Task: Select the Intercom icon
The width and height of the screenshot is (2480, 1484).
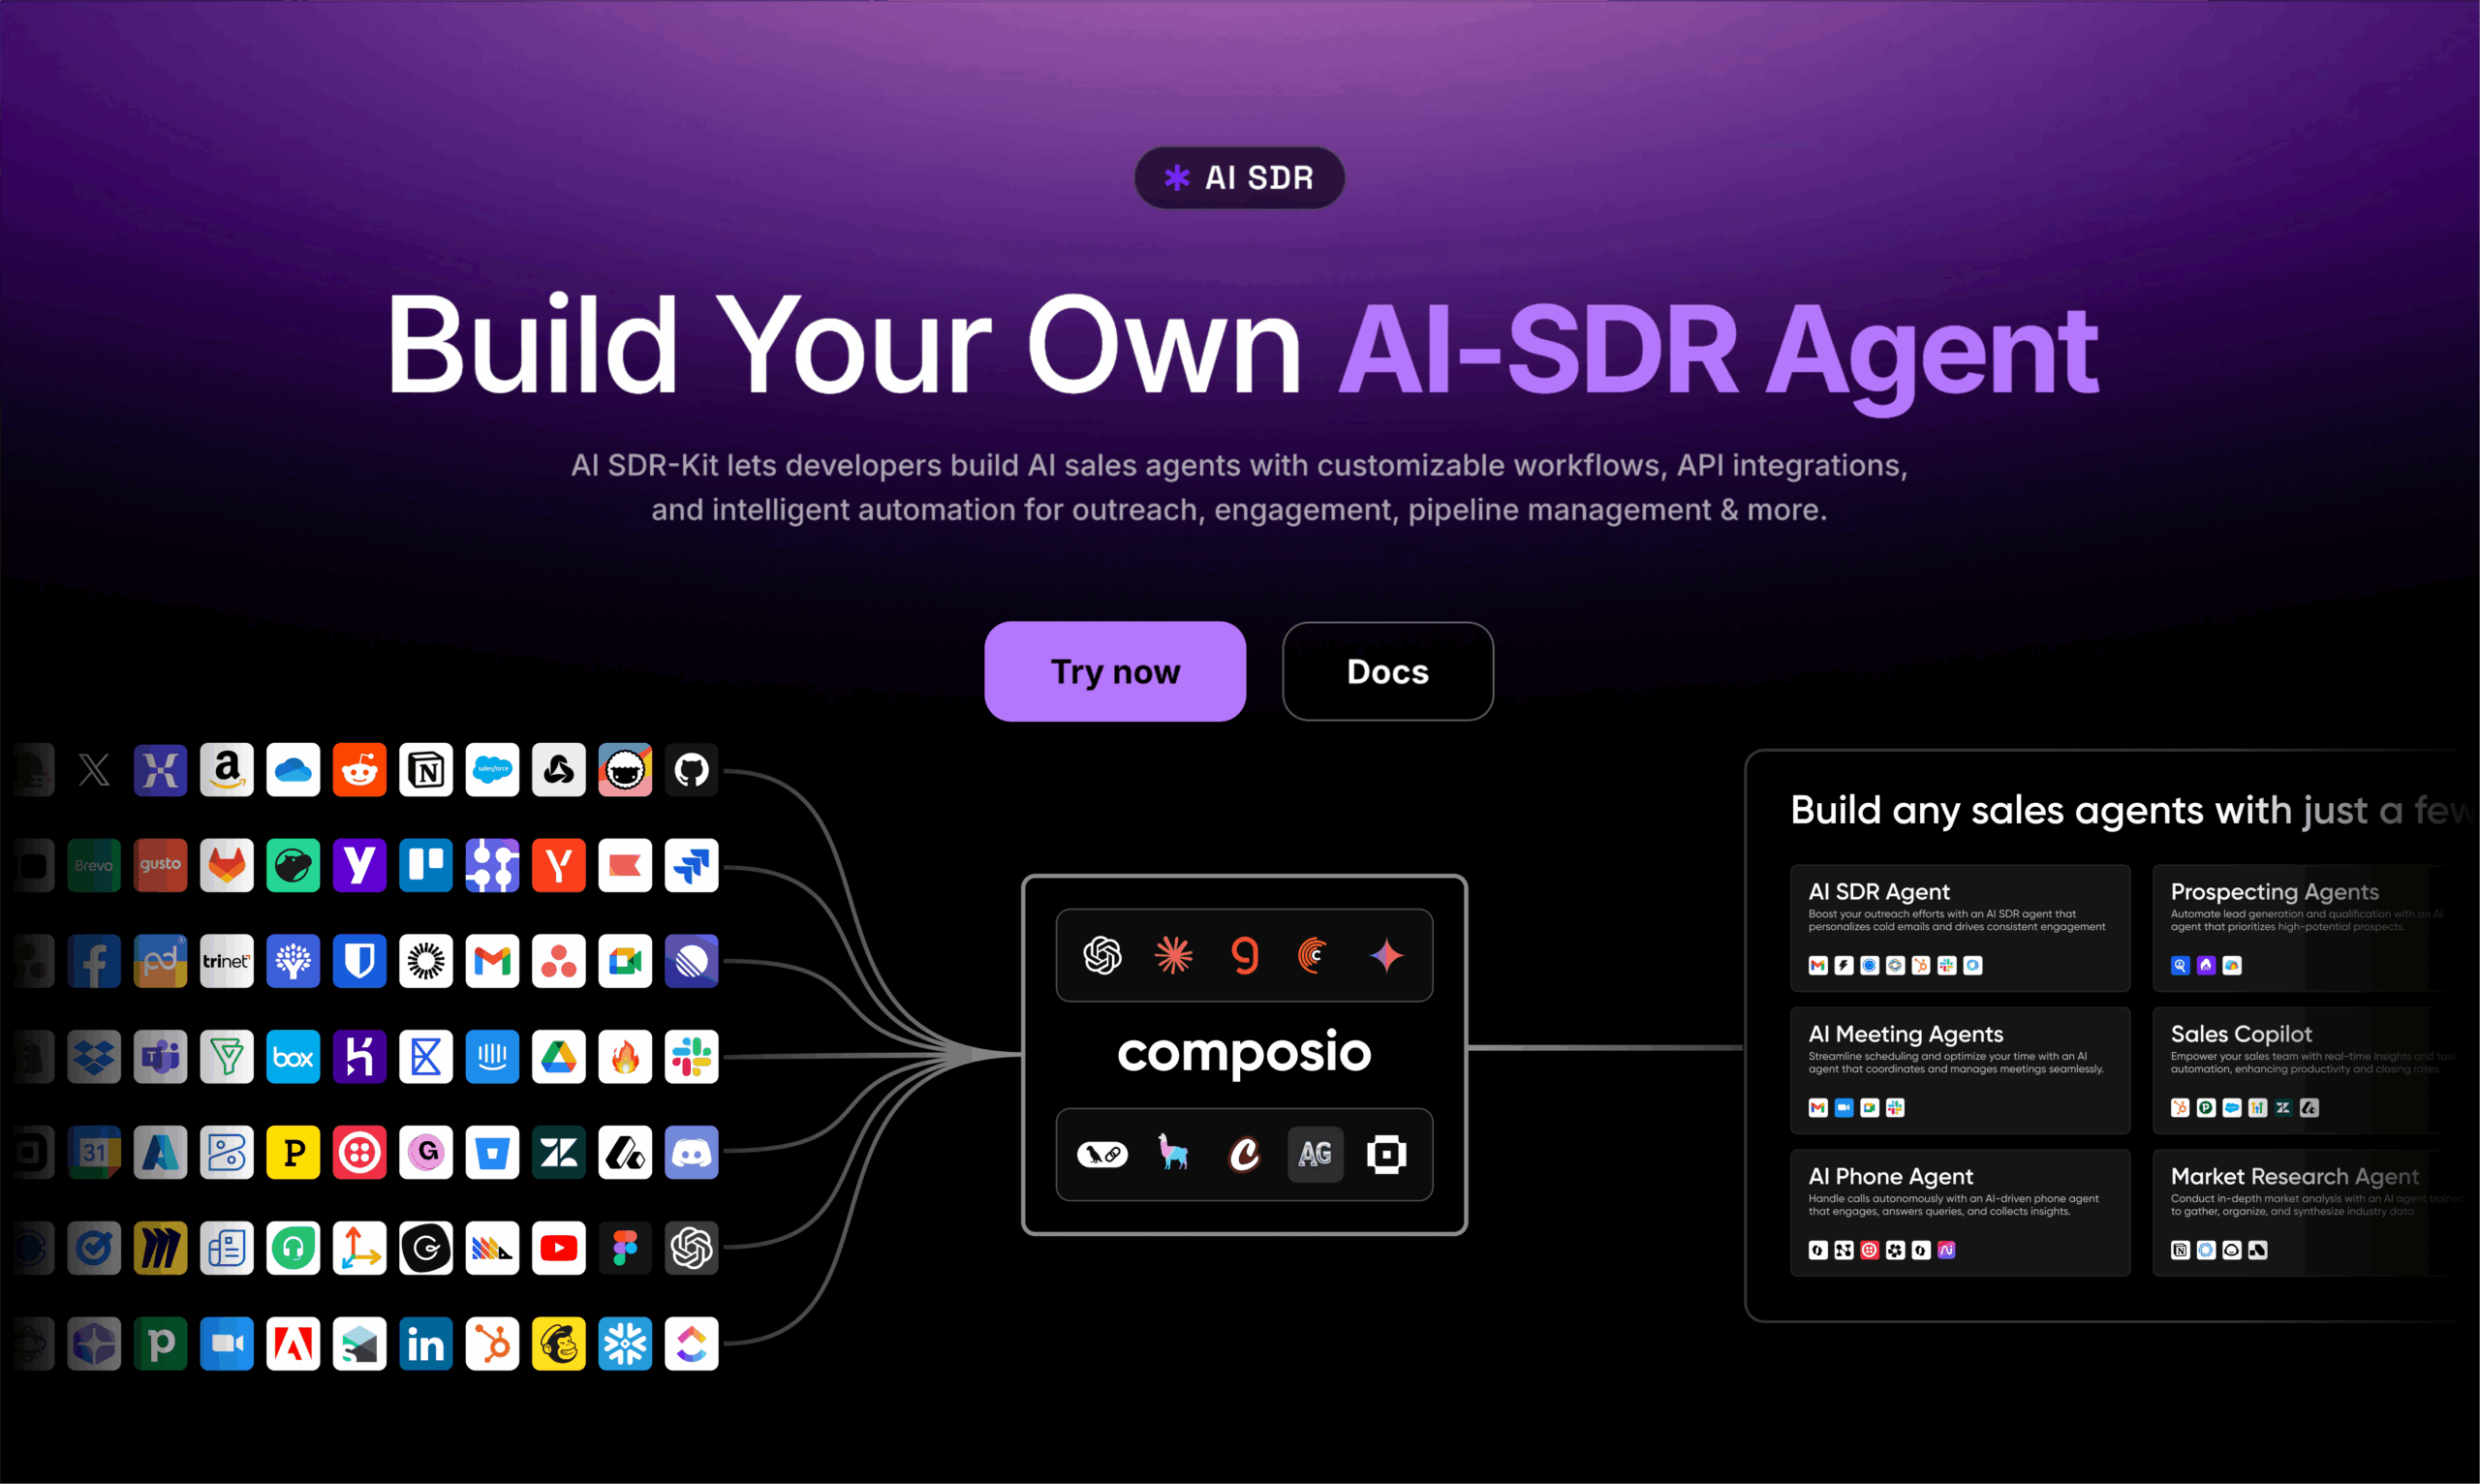Action: tap(492, 1057)
